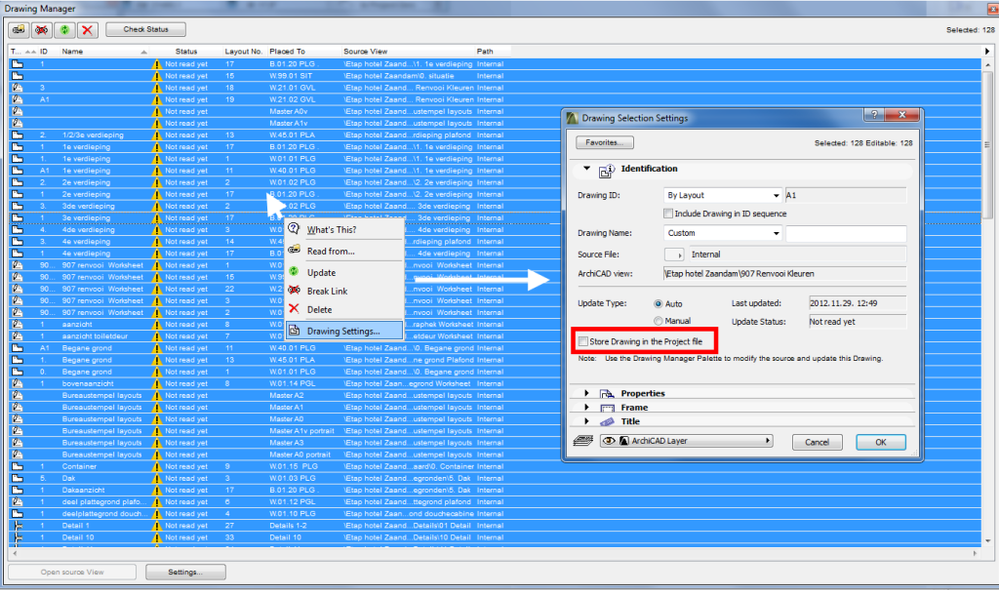Click the type icon of the Detail 10 row
The height and width of the screenshot is (590, 999).
[17, 538]
